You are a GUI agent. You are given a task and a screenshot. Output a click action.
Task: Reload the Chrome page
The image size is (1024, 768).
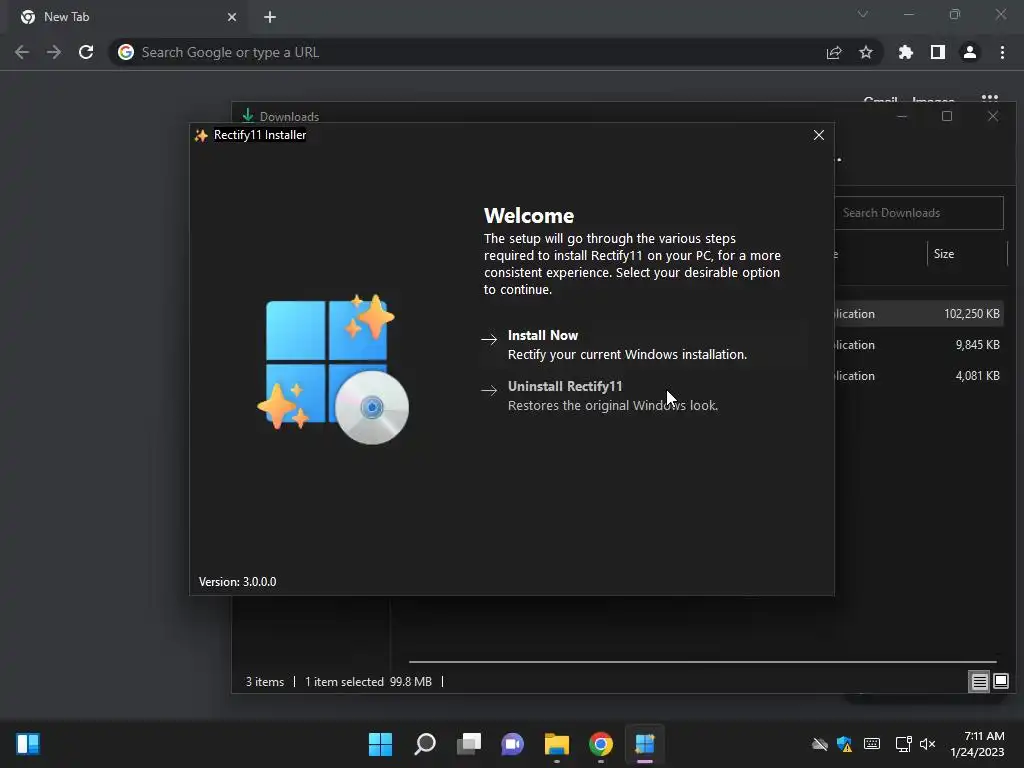tap(86, 52)
